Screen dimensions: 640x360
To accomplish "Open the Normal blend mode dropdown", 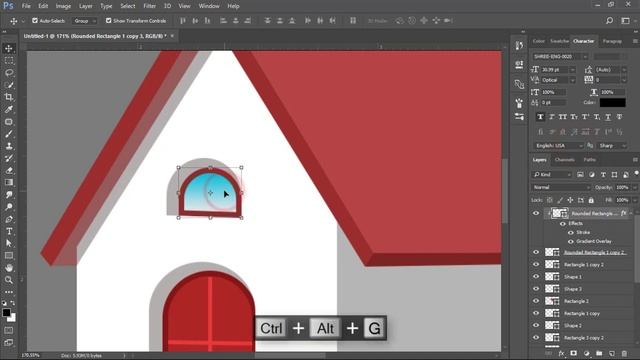I will [x=561, y=187].
